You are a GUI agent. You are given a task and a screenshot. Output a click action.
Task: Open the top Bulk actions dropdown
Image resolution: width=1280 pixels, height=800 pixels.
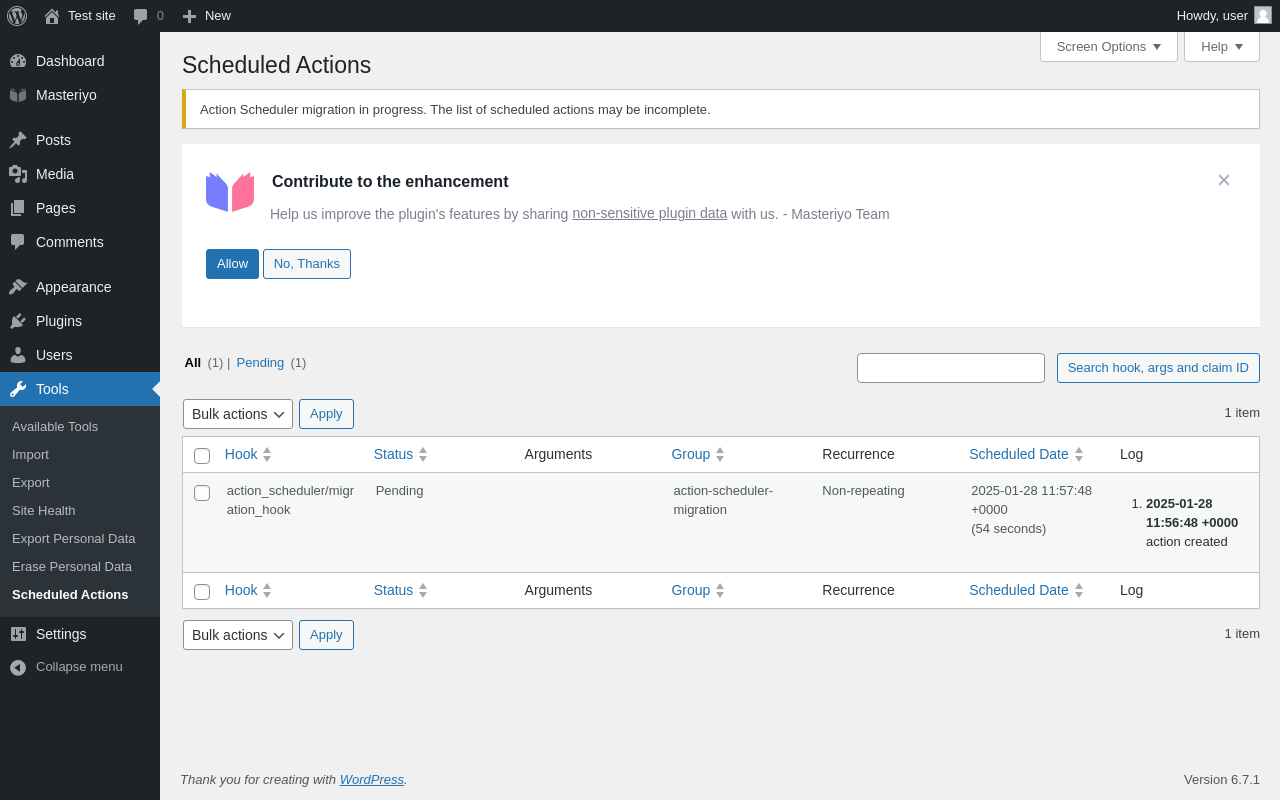pyautogui.click(x=238, y=414)
